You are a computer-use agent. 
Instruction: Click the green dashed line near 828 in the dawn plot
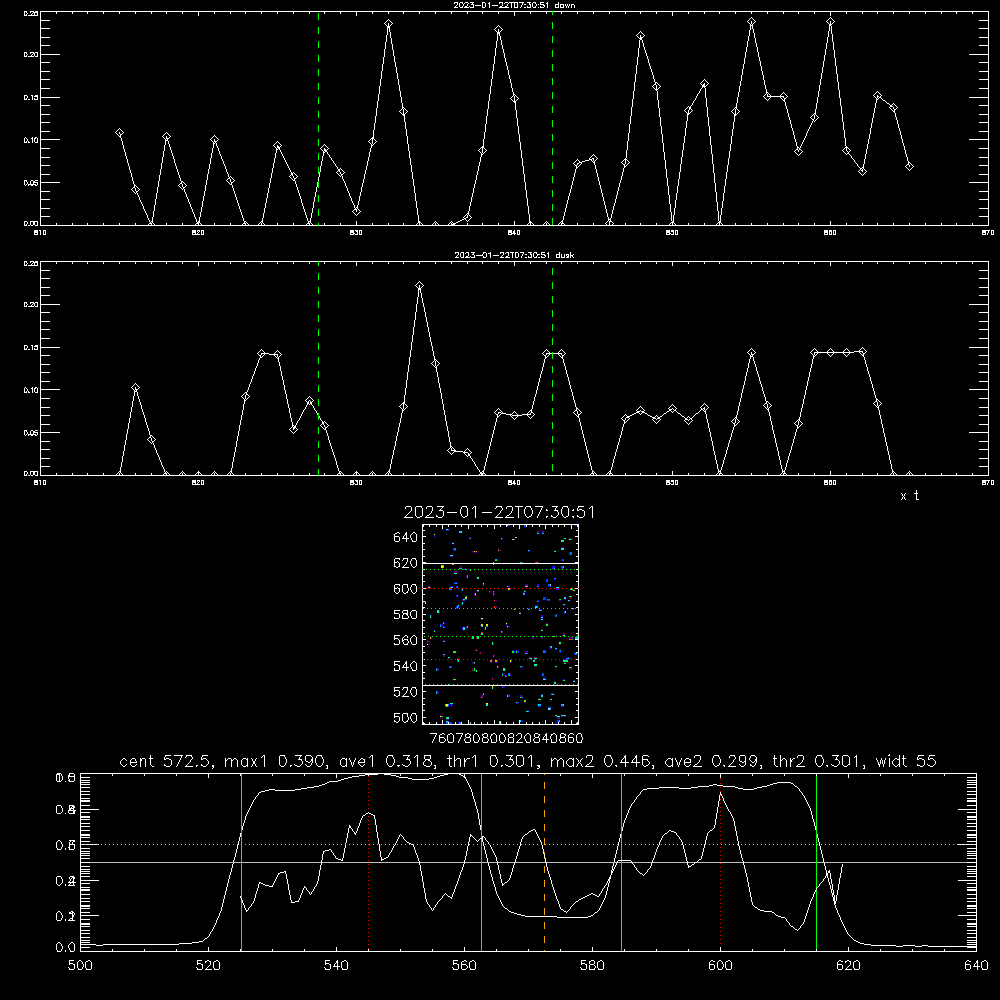(x=318, y=118)
